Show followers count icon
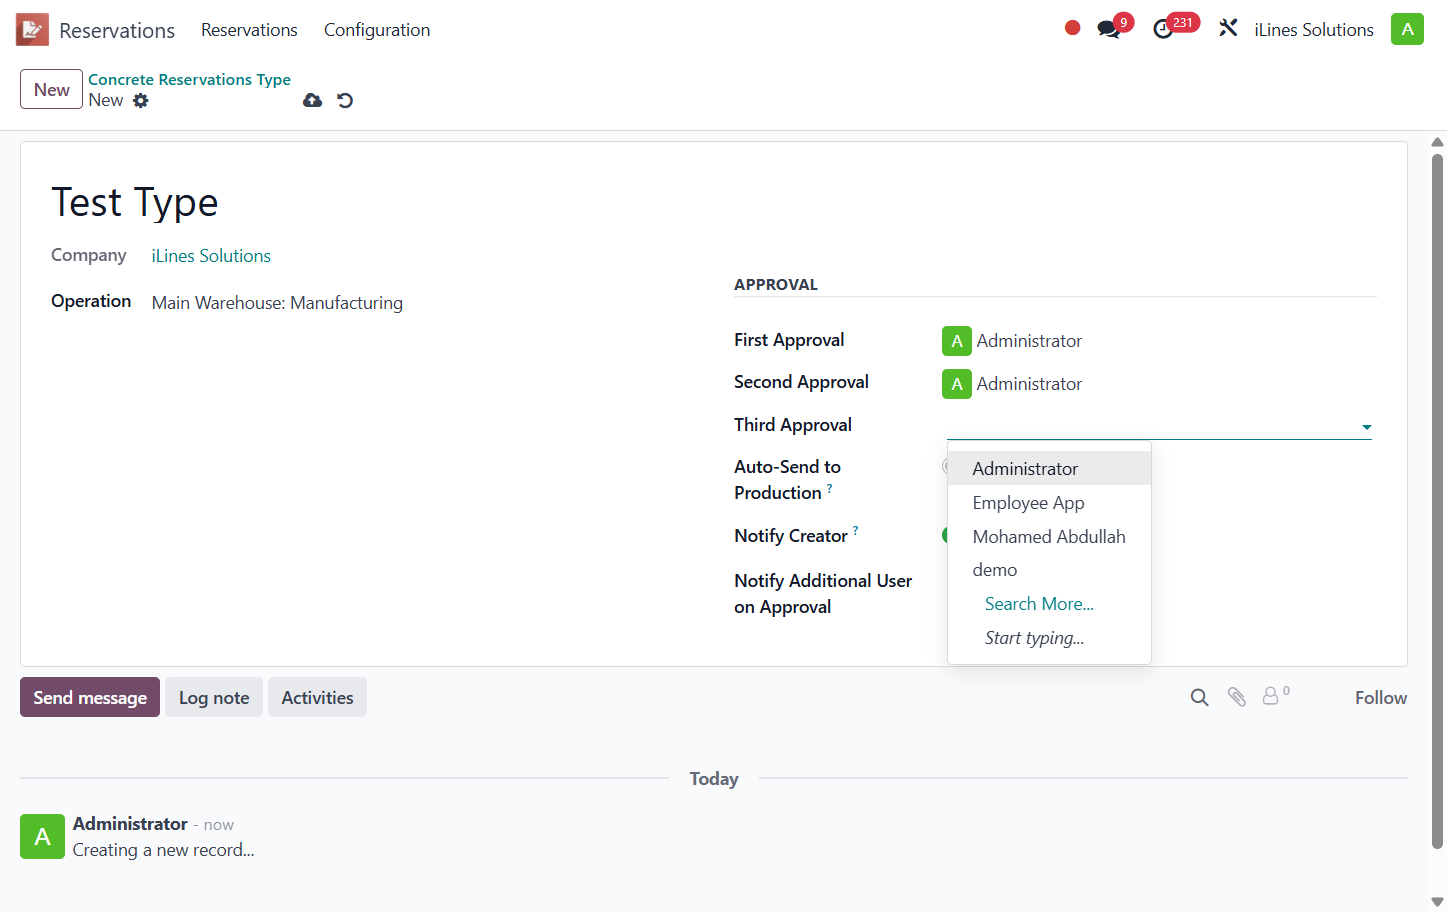This screenshot has height=912, width=1447. tap(1275, 695)
